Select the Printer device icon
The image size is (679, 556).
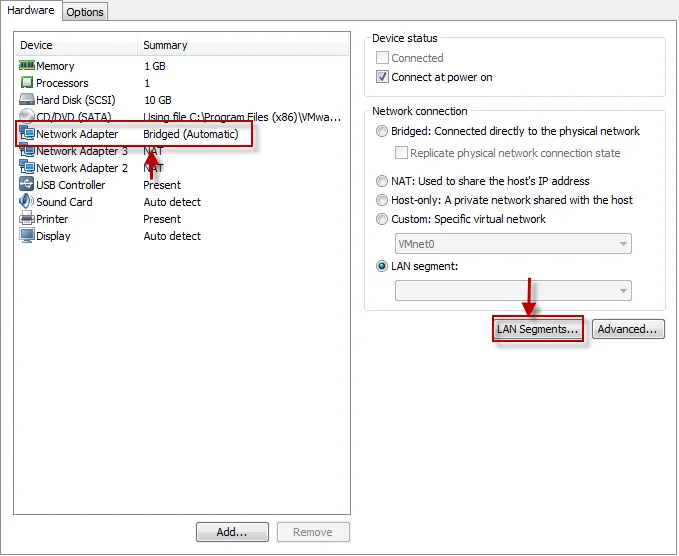[x=27, y=219]
